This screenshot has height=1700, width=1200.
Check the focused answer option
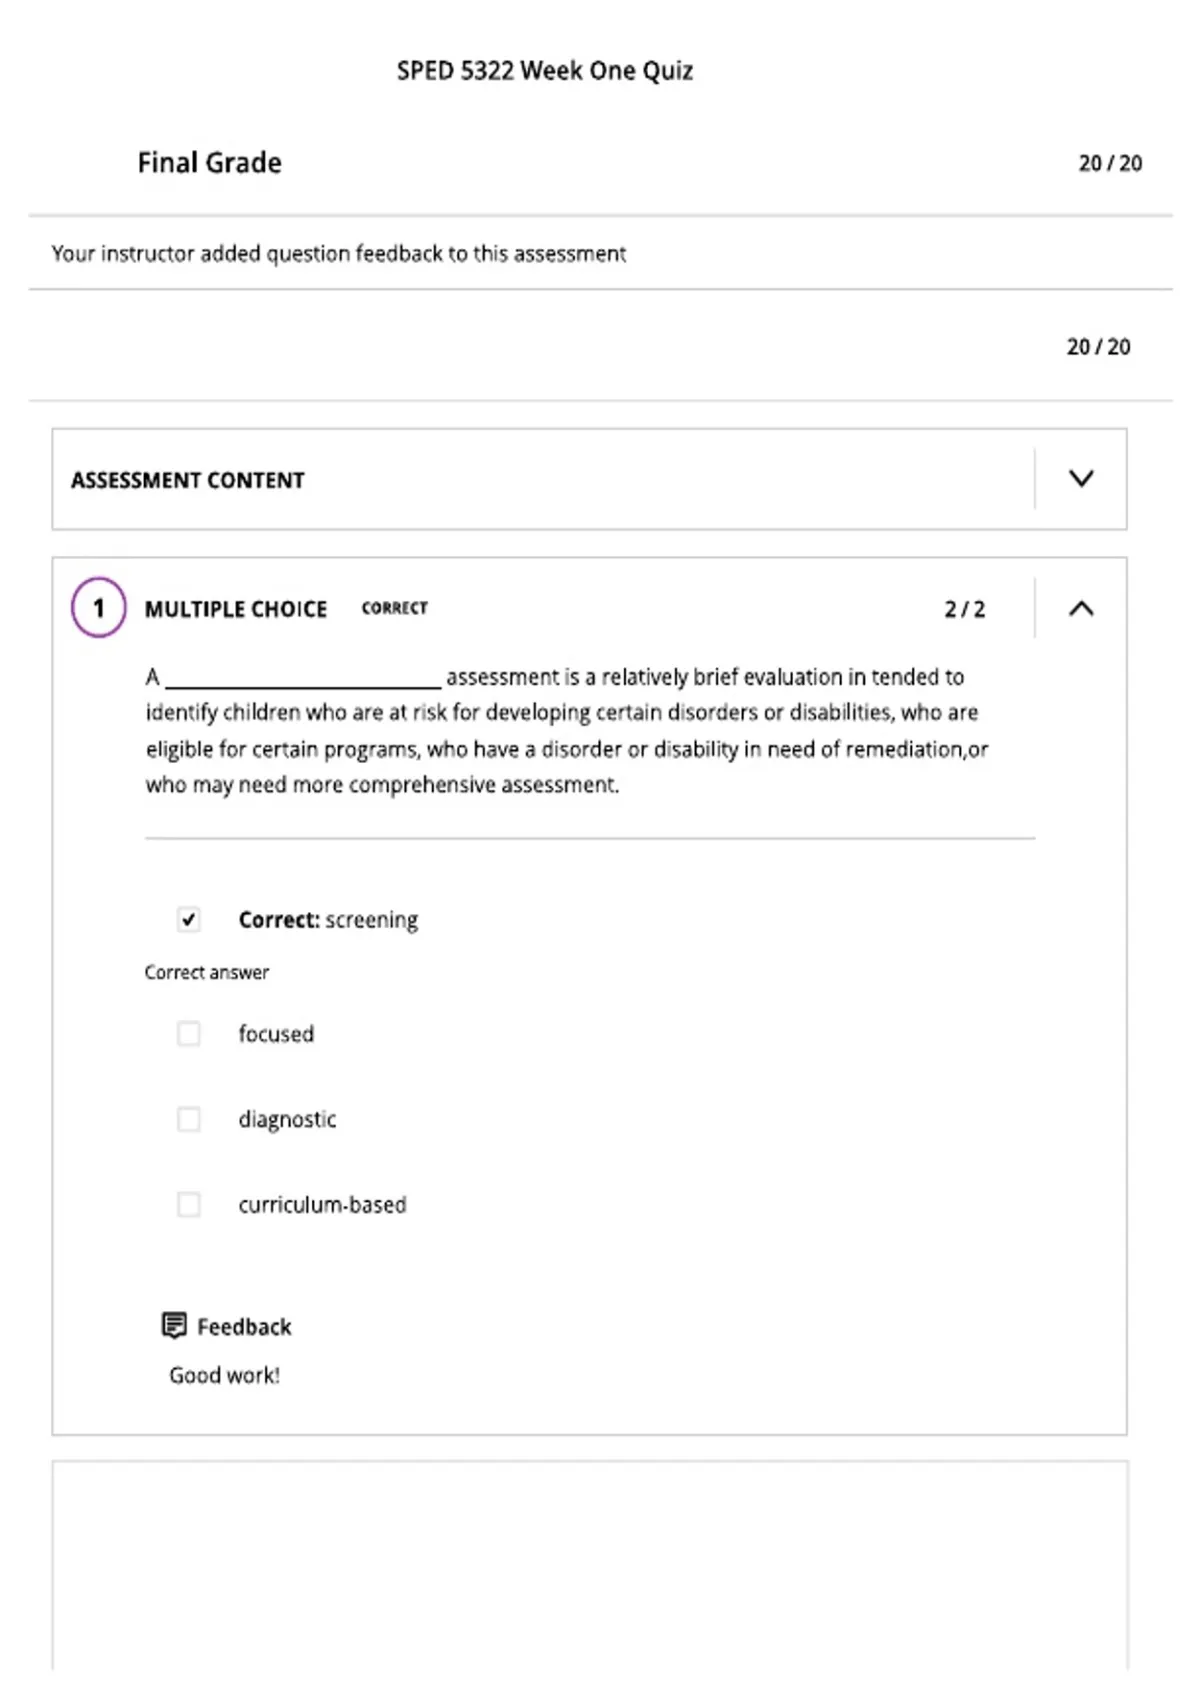189,1033
